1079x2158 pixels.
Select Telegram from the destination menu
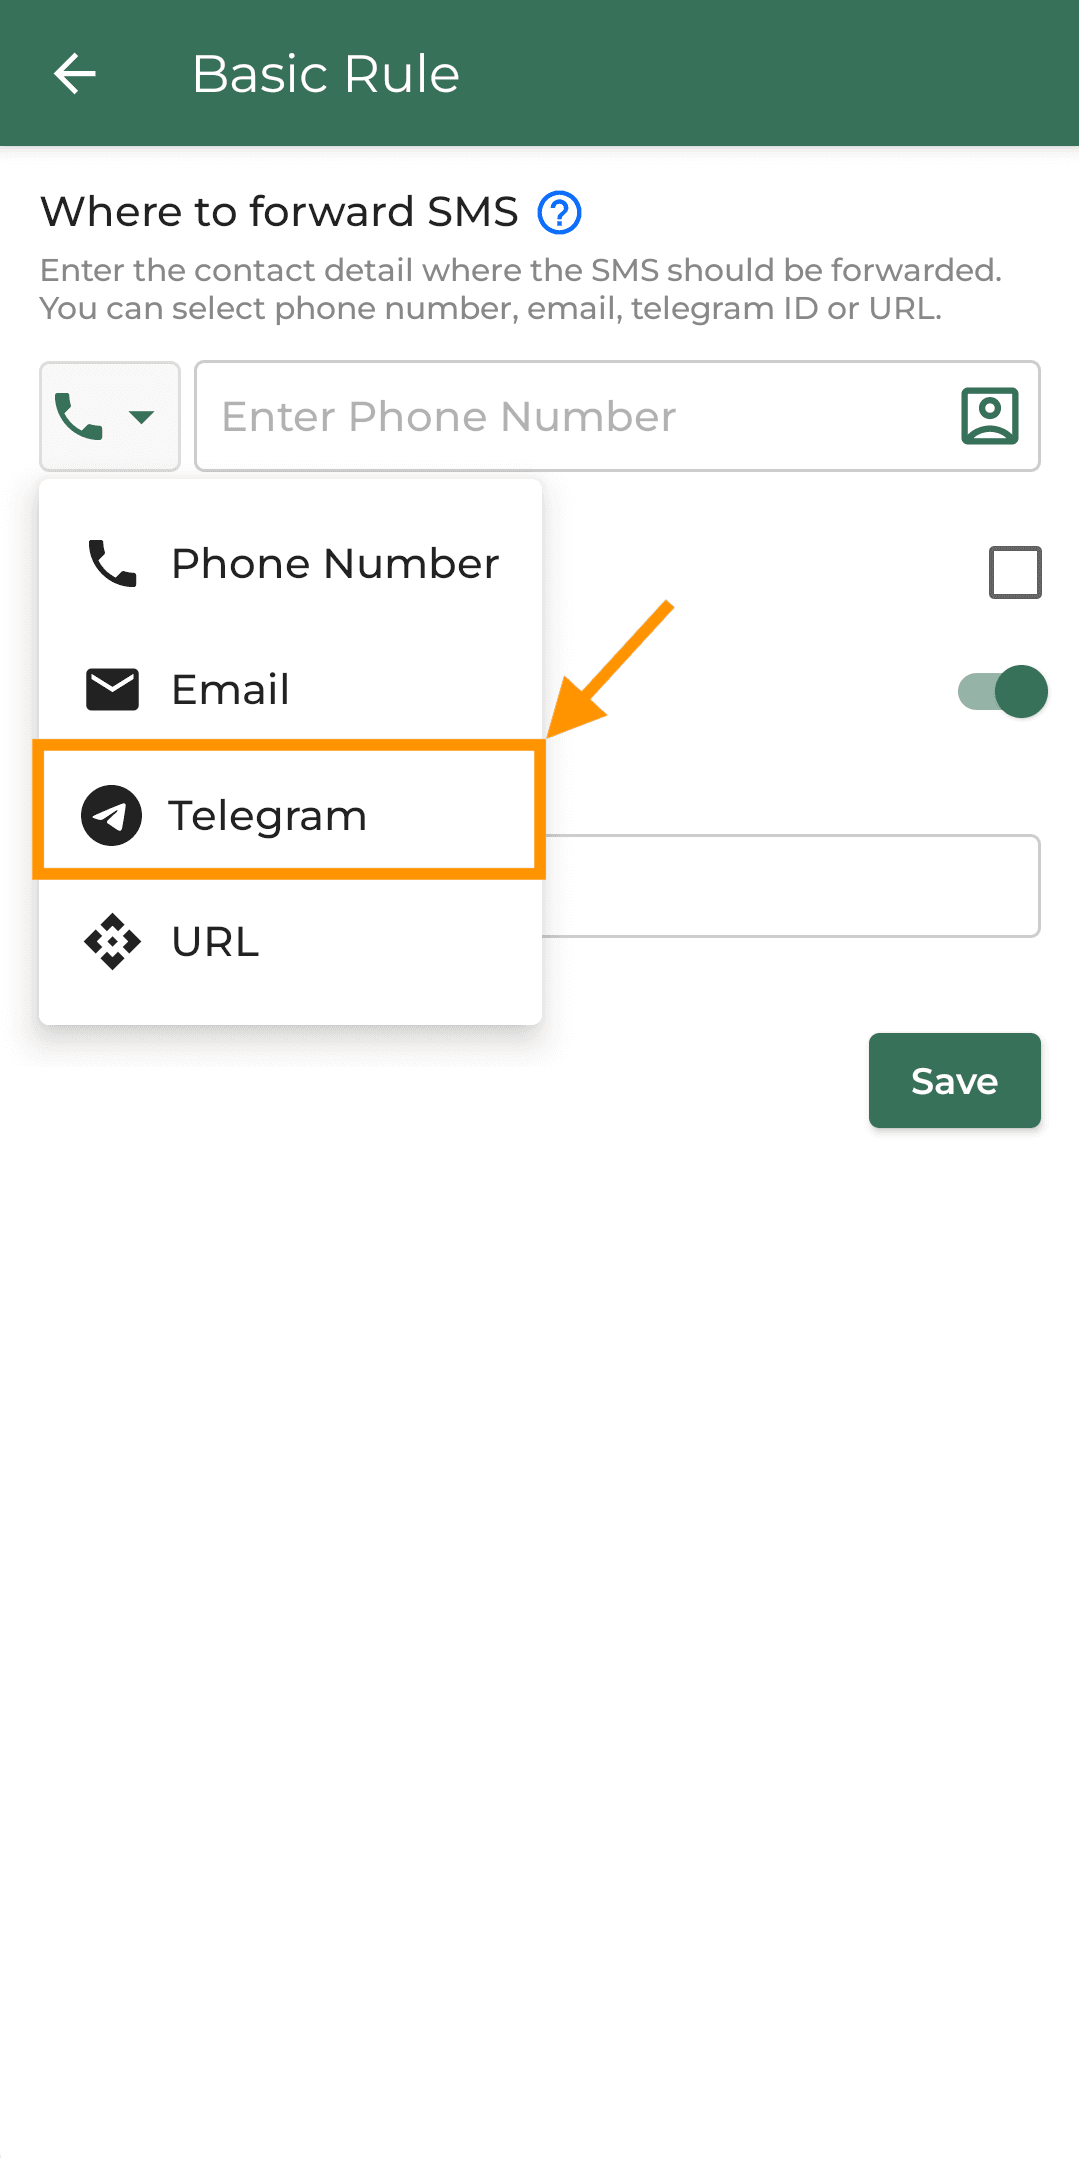268,814
